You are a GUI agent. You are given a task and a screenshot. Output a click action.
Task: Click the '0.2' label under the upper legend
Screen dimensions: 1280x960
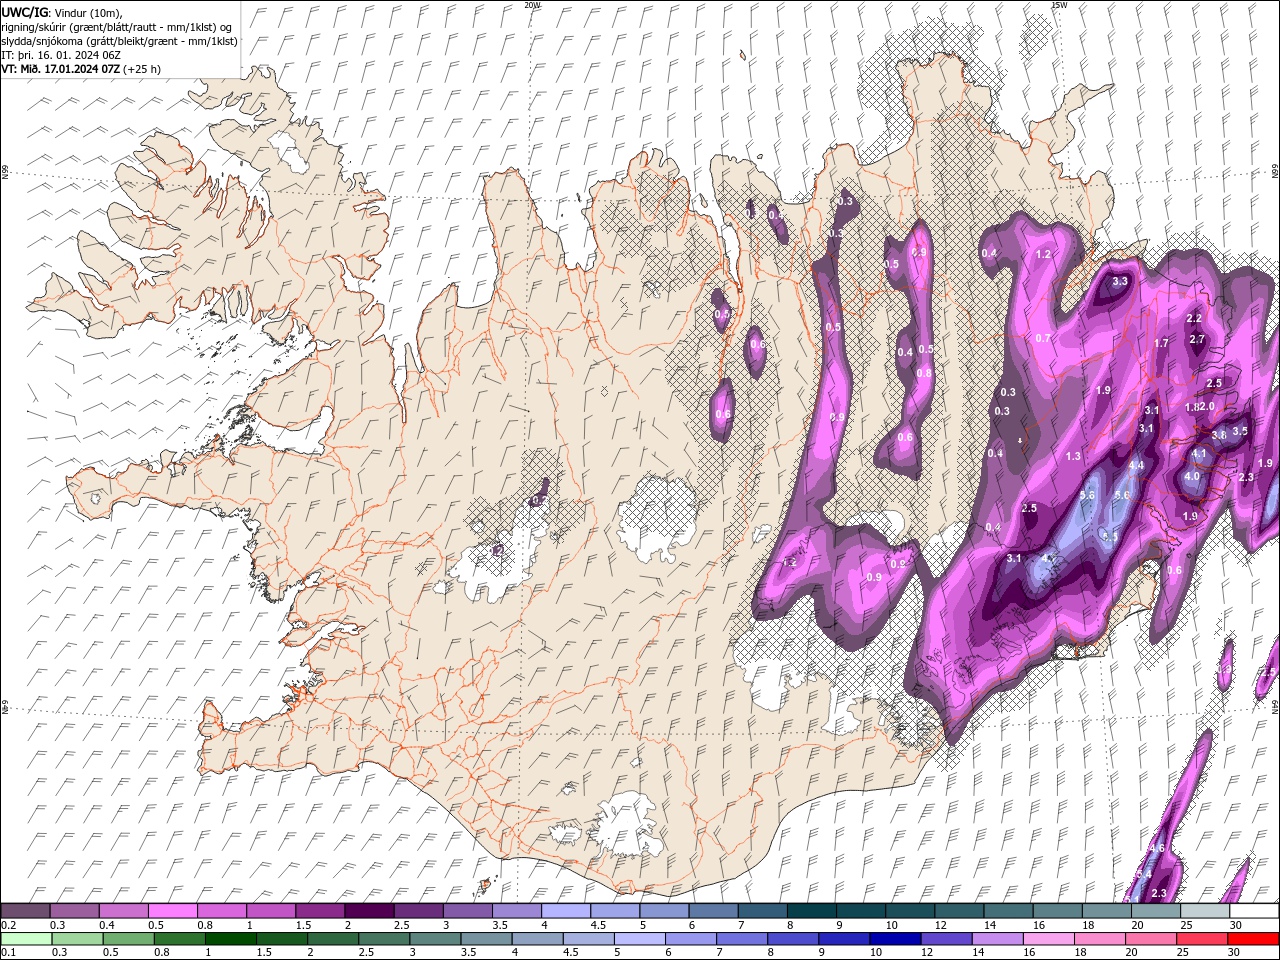click(x=8, y=925)
